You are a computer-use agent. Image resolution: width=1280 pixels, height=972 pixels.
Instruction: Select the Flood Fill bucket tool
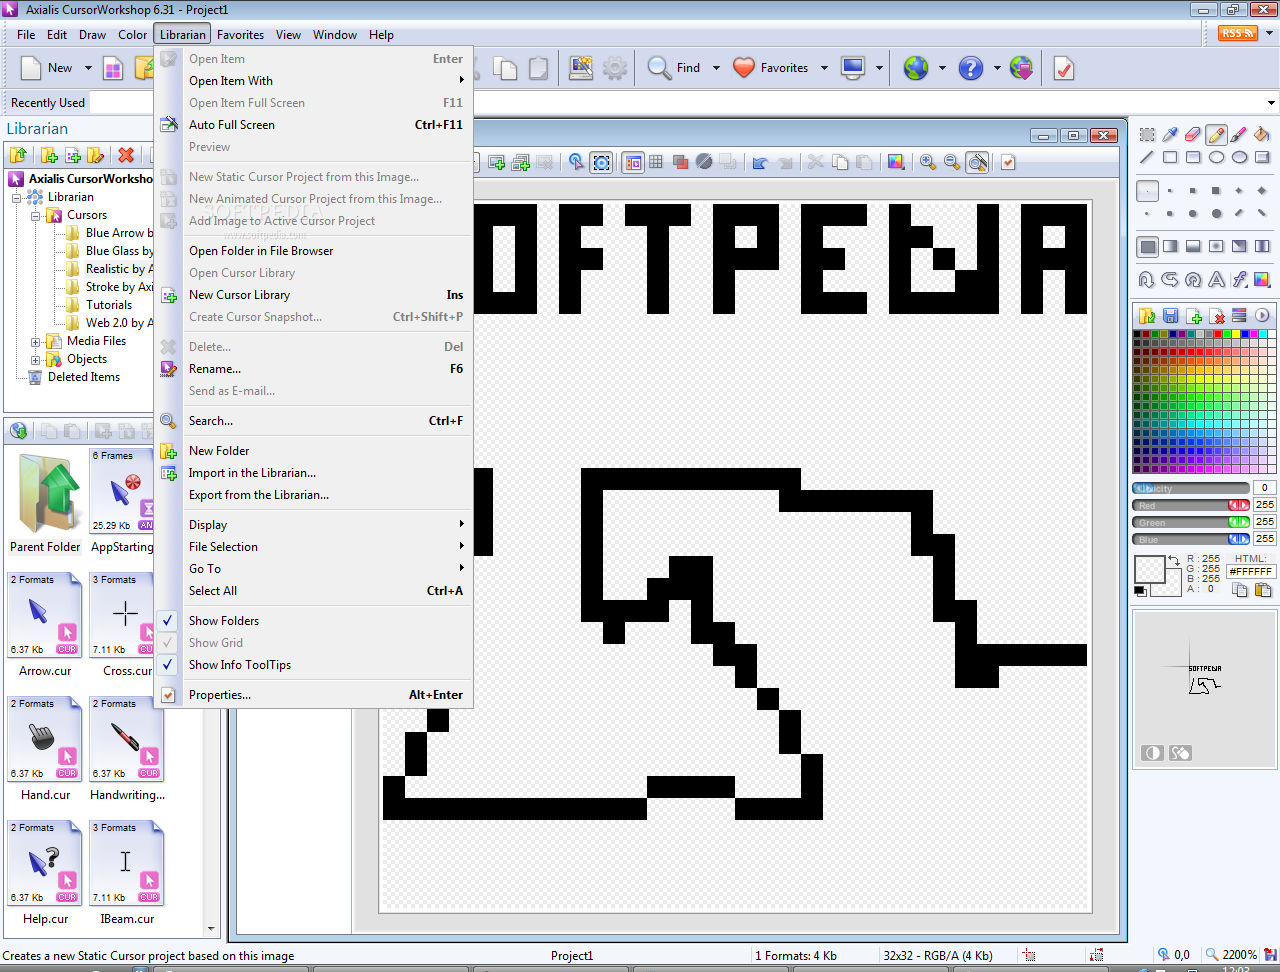pos(1262,134)
